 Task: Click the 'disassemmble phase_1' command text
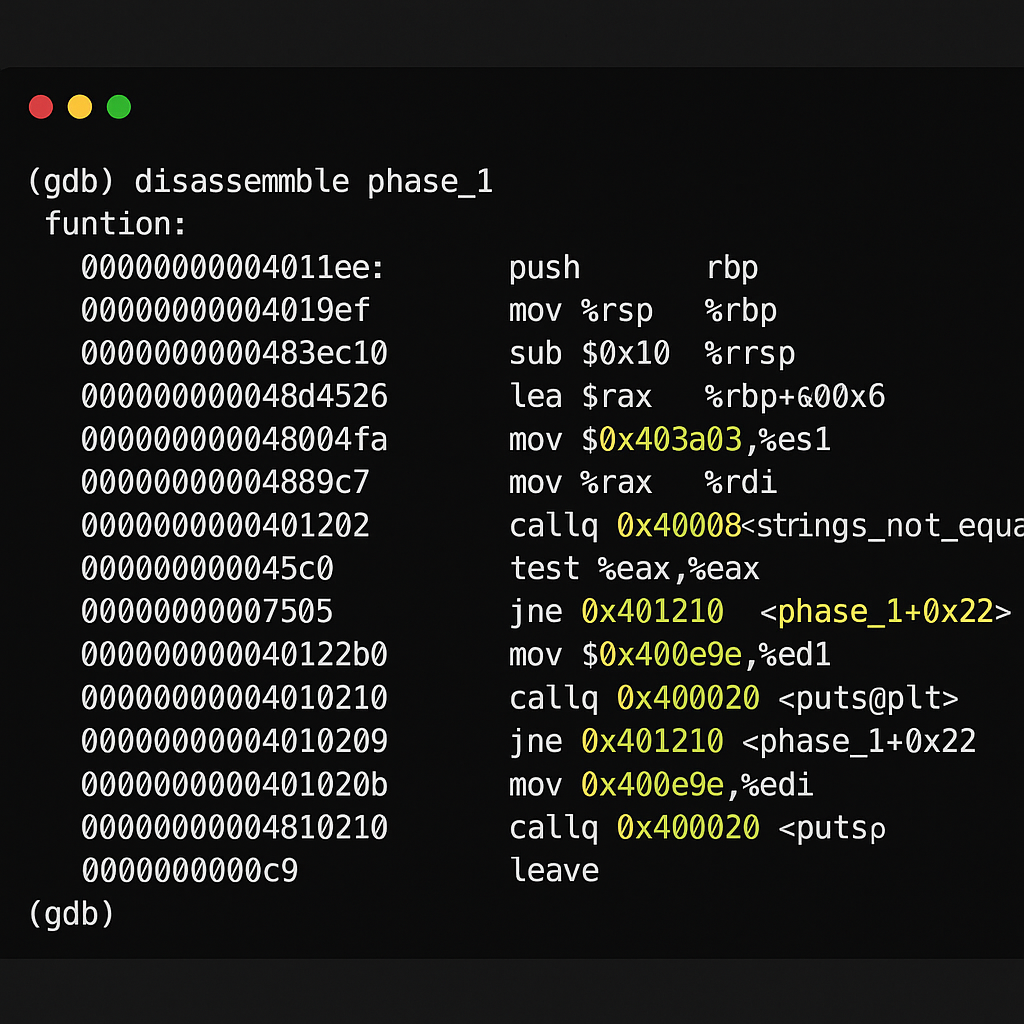(x=313, y=182)
